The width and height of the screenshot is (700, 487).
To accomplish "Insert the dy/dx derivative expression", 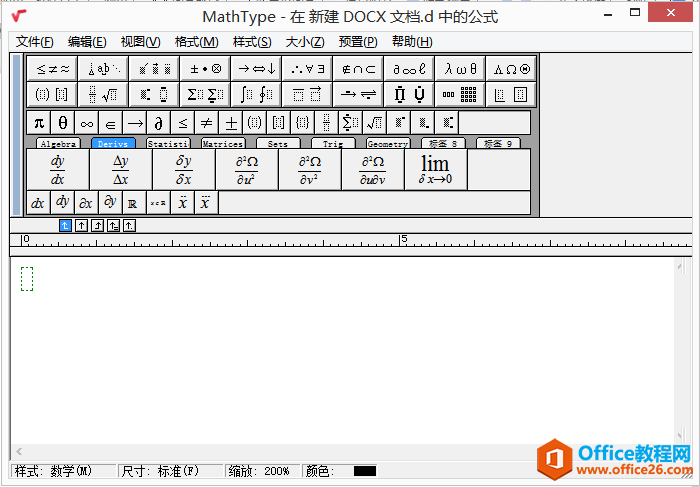I will [x=57, y=170].
